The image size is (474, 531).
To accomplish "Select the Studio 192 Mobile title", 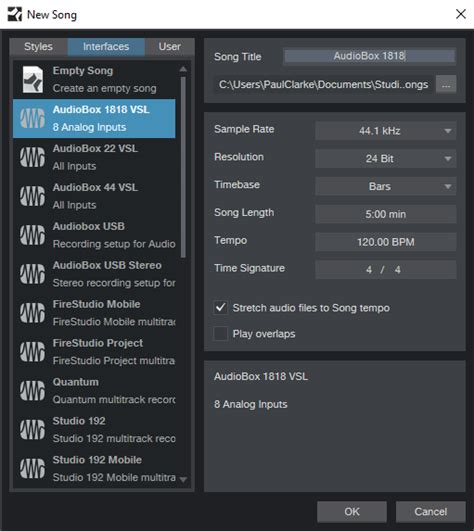I will [x=97, y=460].
